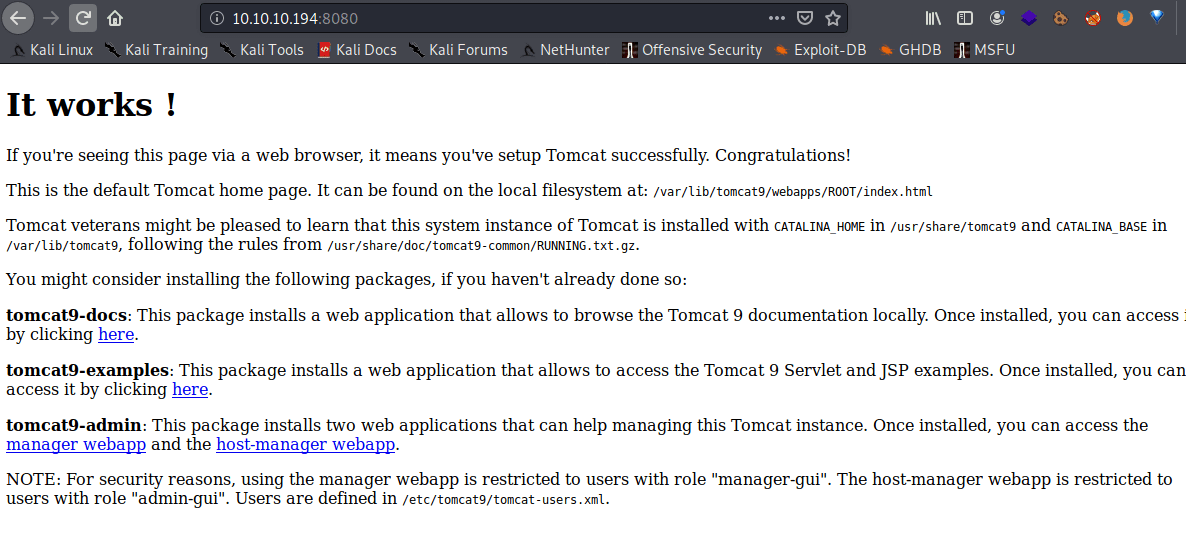
Task: Click the /etc/tomcat9/tomcat-users.xml path text
Action: [x=504, y=499]
